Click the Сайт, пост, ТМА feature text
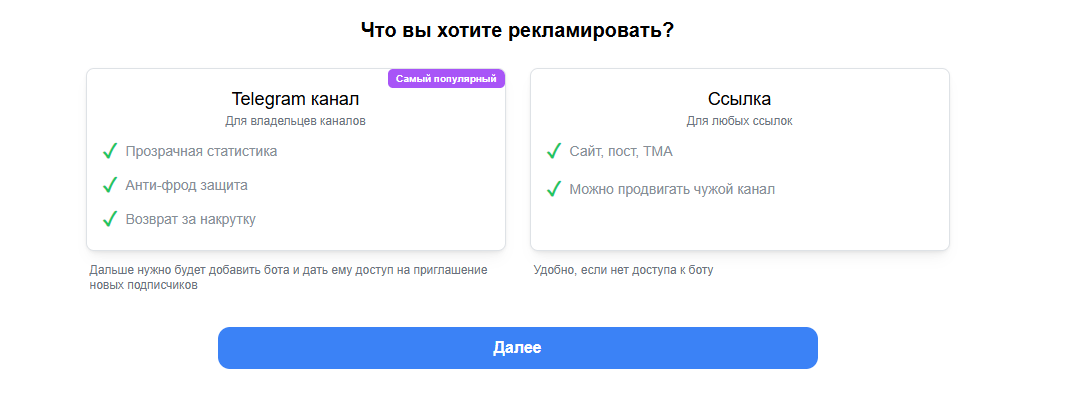The image size is (1080, 406). pyautogui.click(x=621, y=151)
